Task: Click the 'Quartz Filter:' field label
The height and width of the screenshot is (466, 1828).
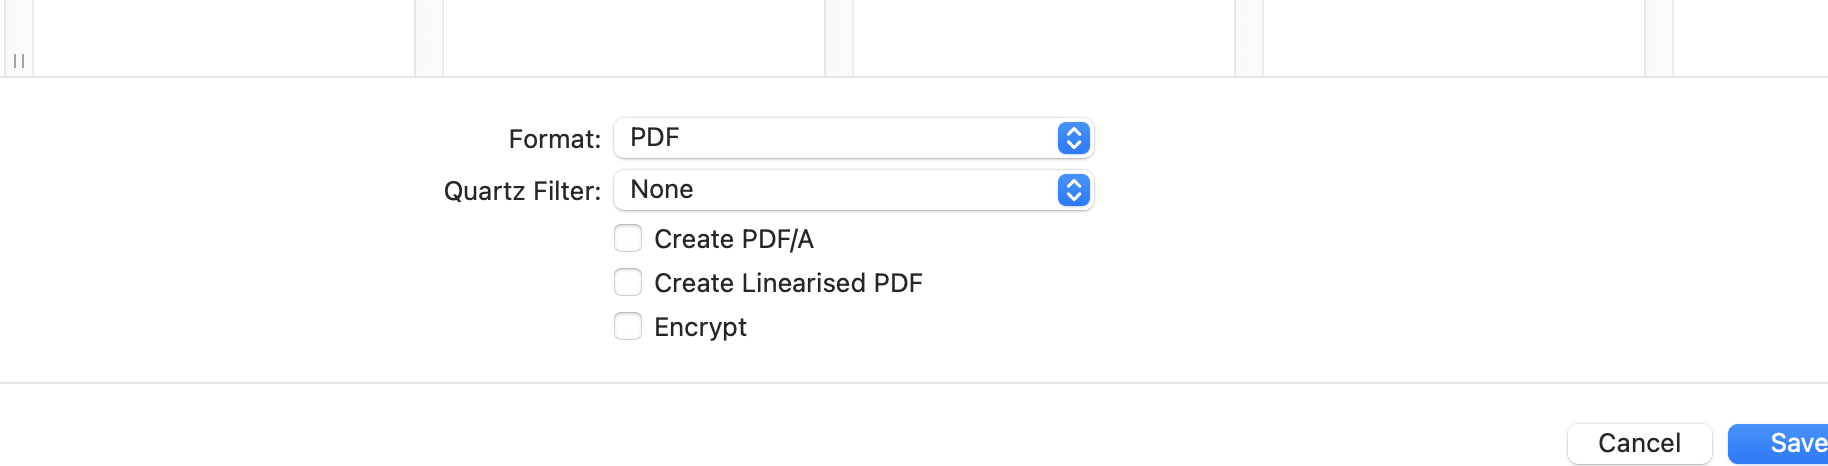Action: pyautogui.click(x=522, y=191)
